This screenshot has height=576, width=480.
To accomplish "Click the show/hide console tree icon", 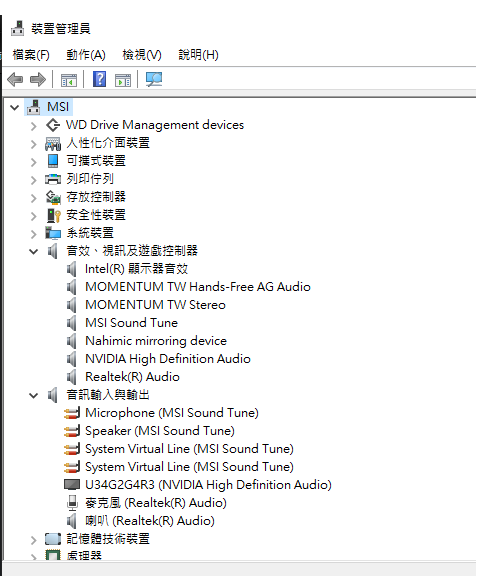I will (69, 80).
